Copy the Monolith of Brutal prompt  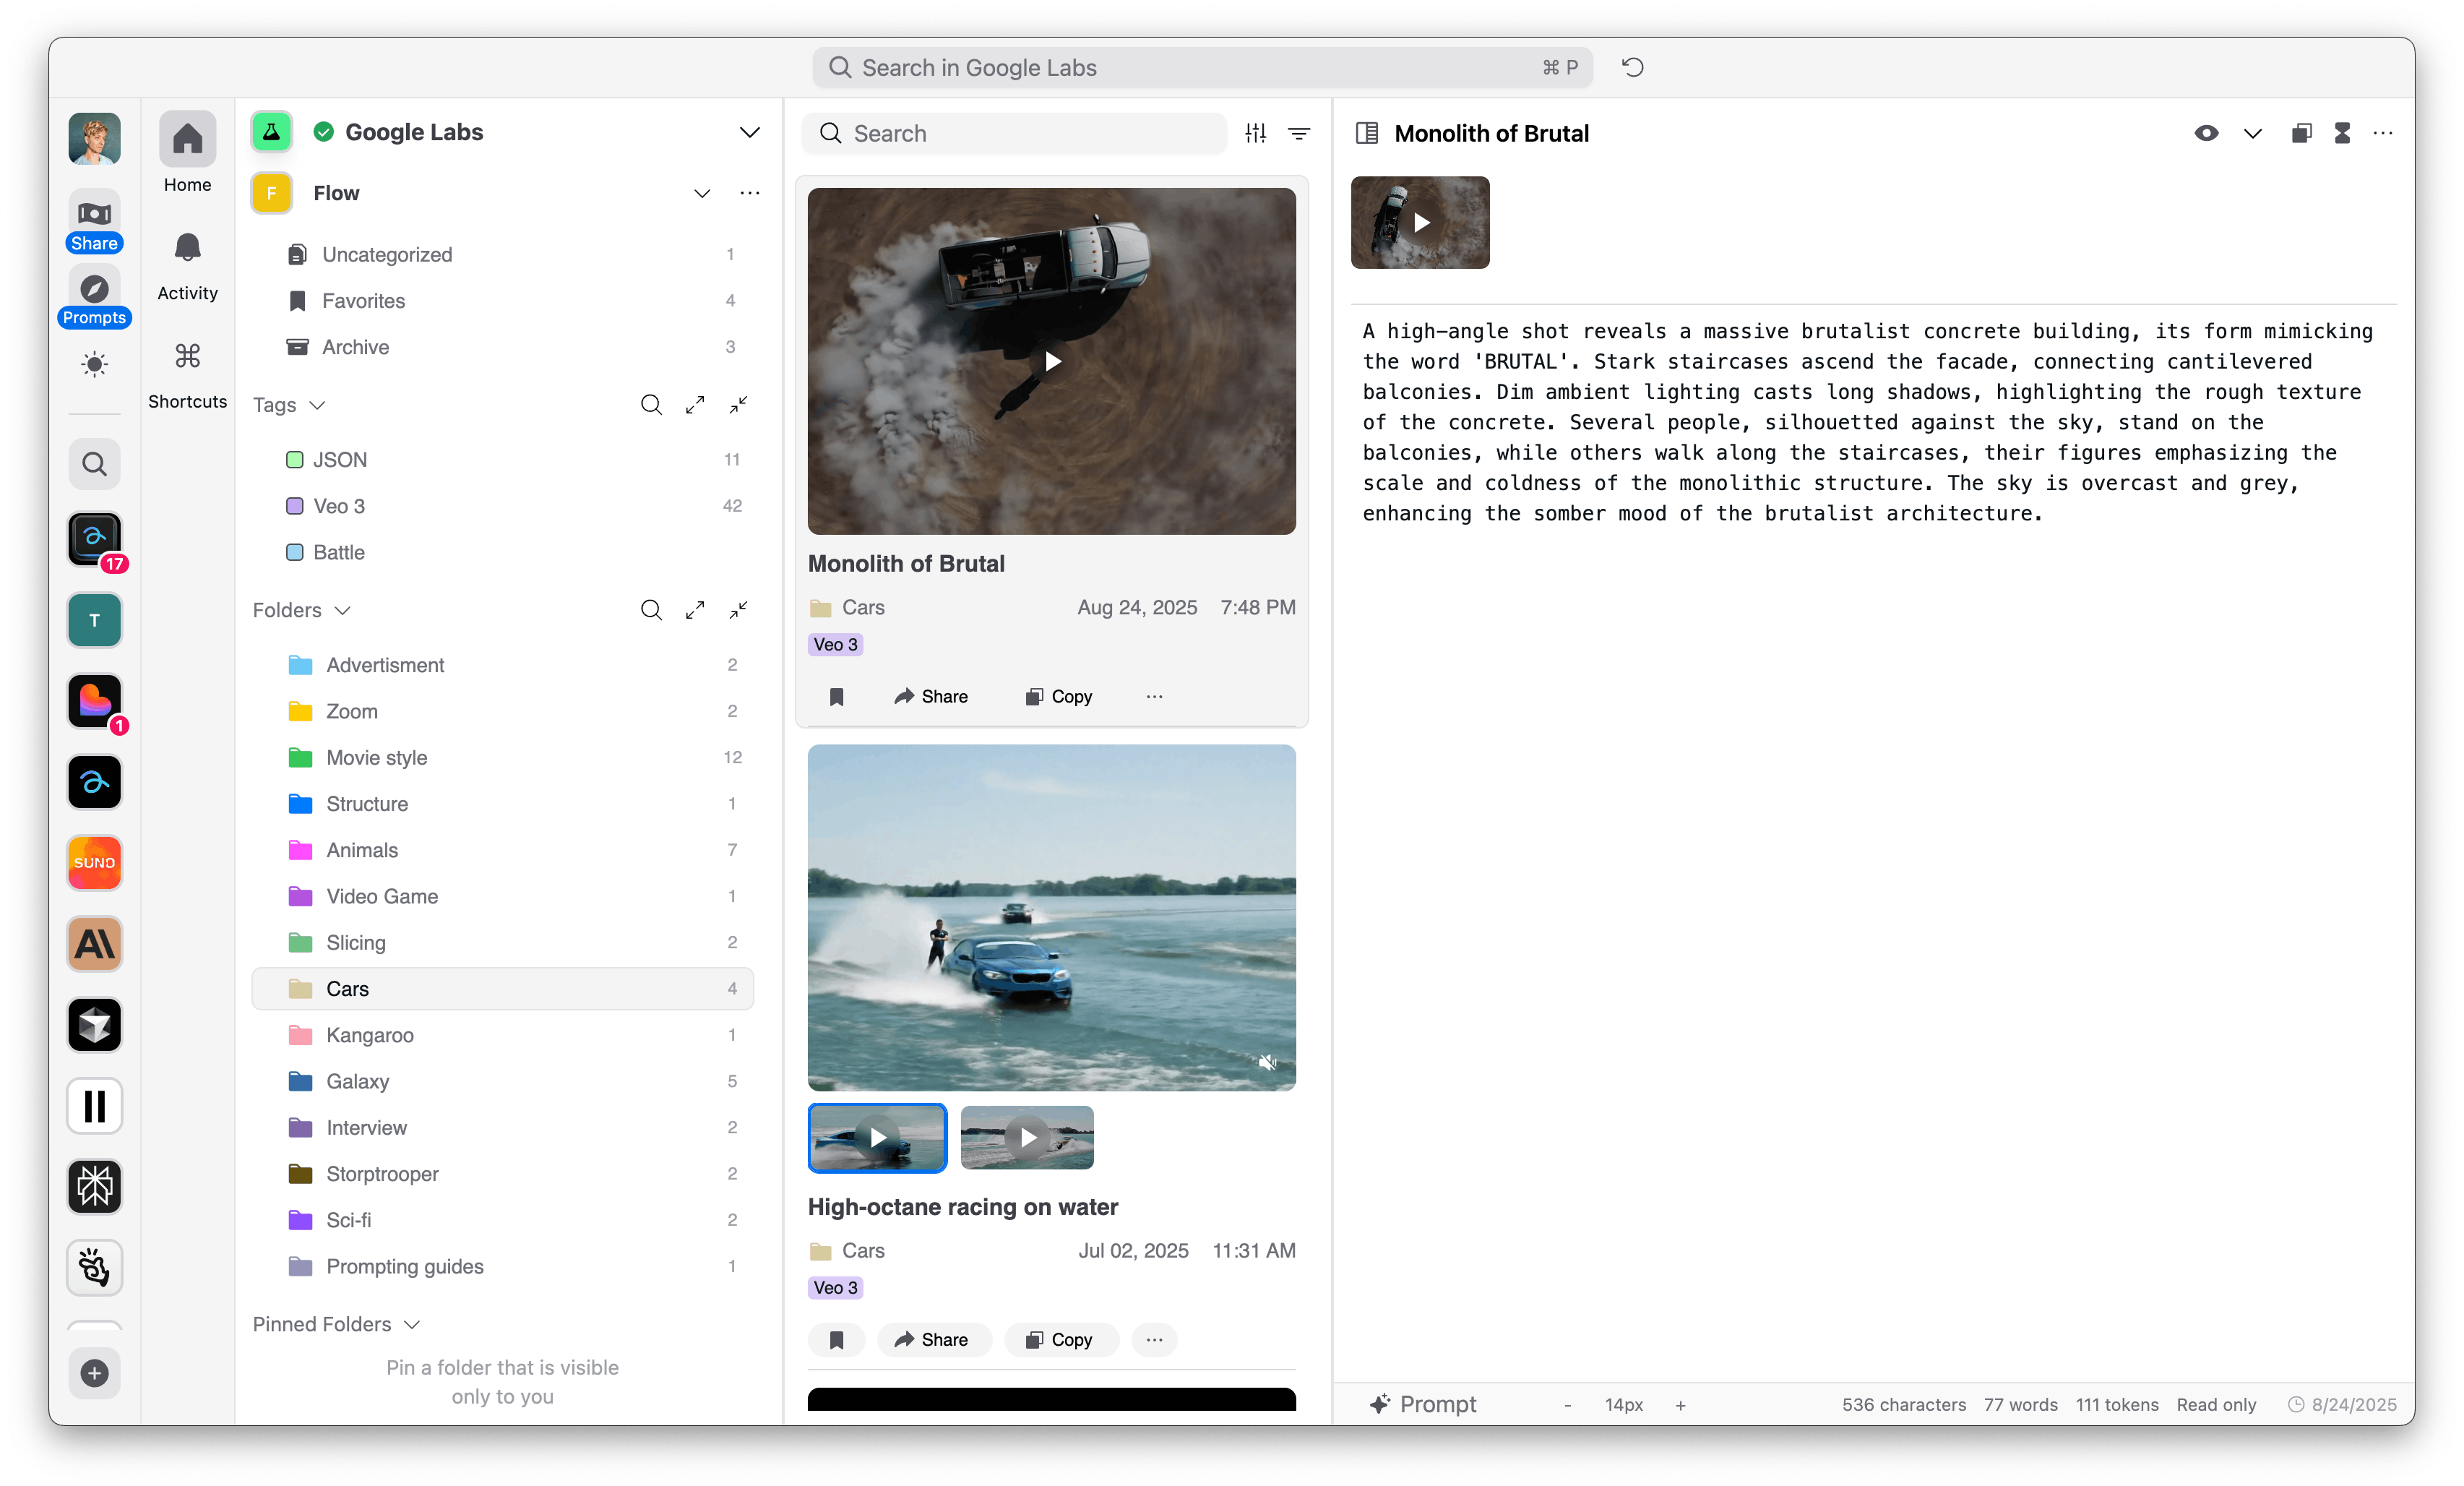[1059, 697]
